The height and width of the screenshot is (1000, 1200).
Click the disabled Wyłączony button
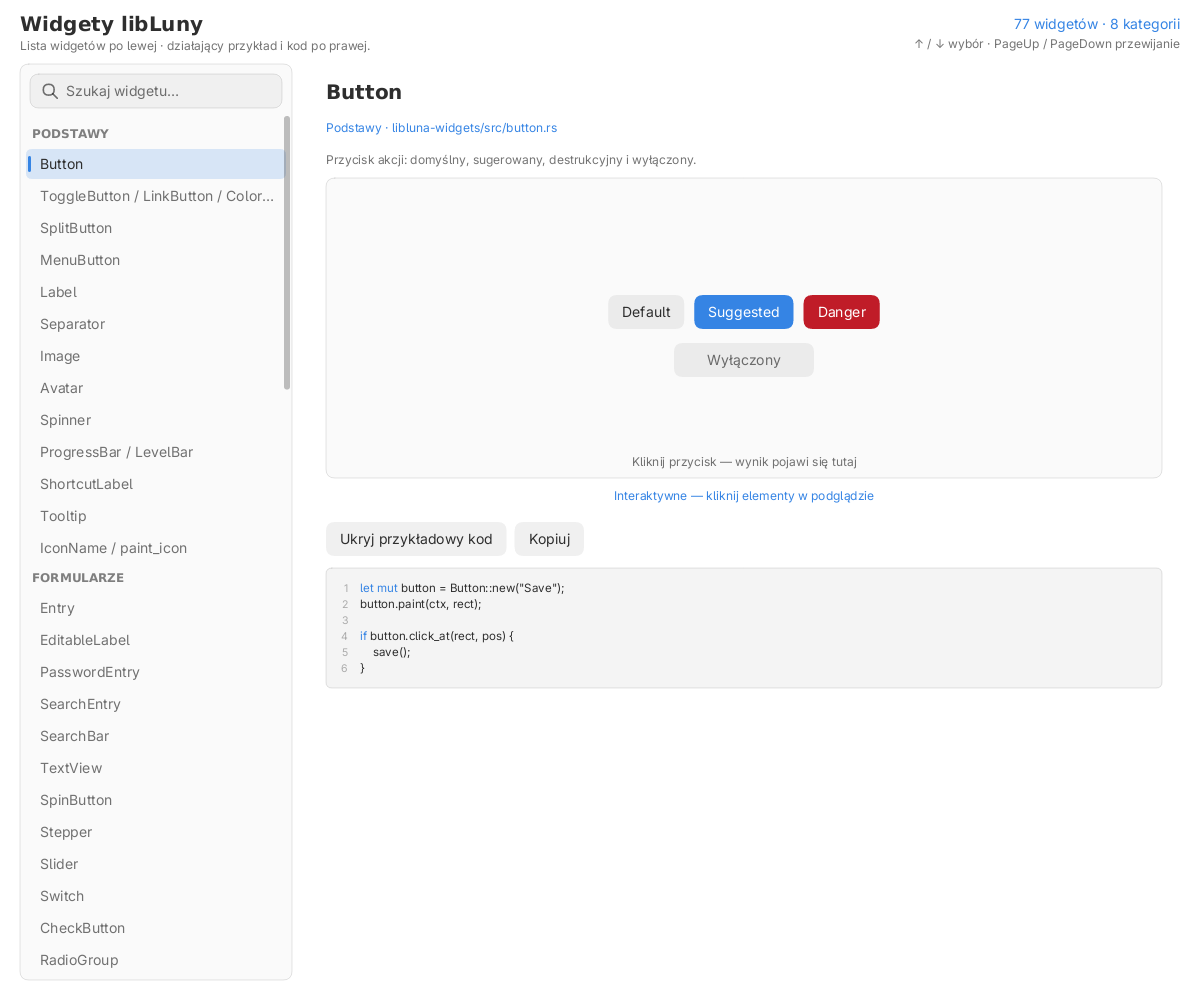tap(744, 360)
